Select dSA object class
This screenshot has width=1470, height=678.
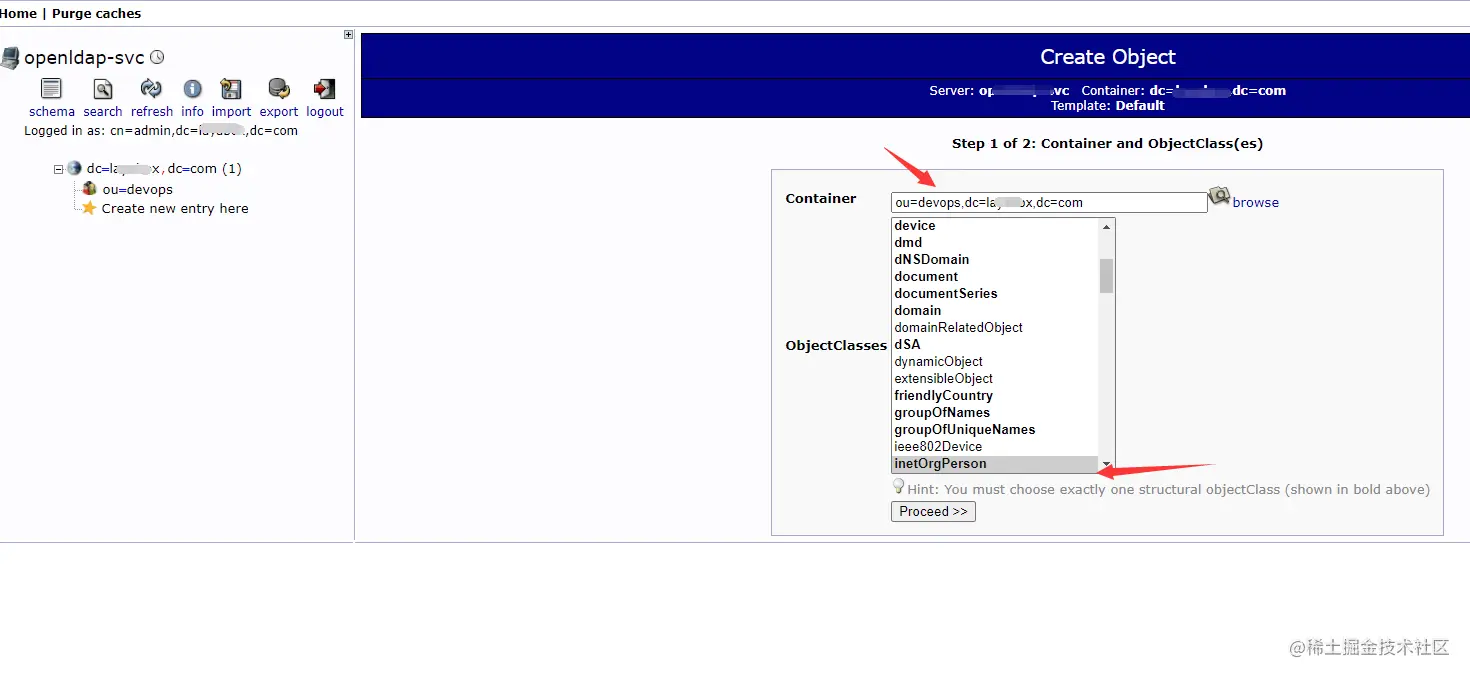click(x=995, y=345)
